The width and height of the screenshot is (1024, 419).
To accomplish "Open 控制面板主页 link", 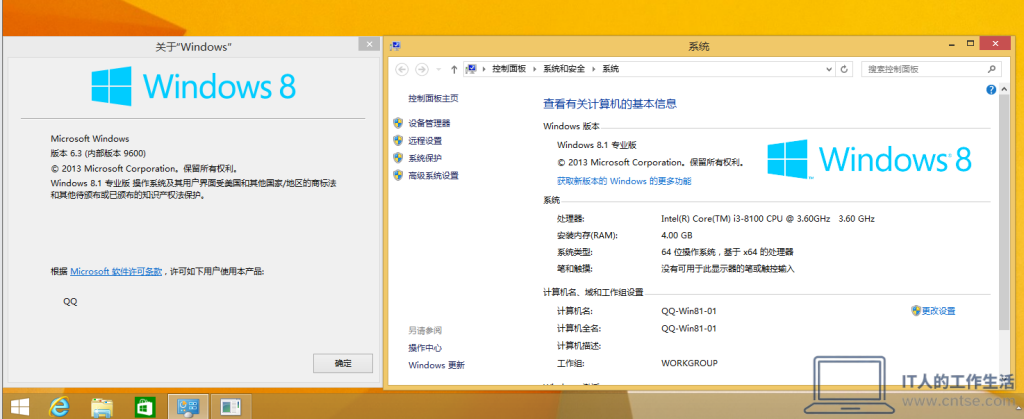I will 433,99.
